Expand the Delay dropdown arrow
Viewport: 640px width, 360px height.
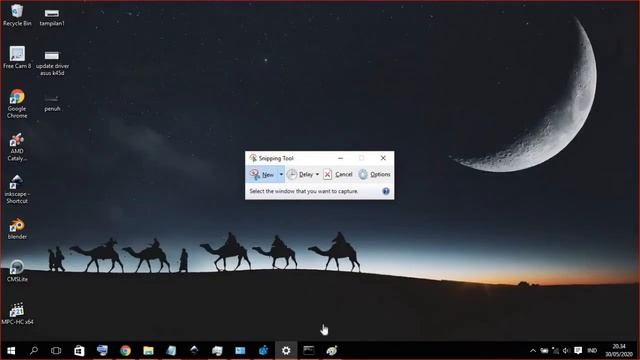(317, 174)
